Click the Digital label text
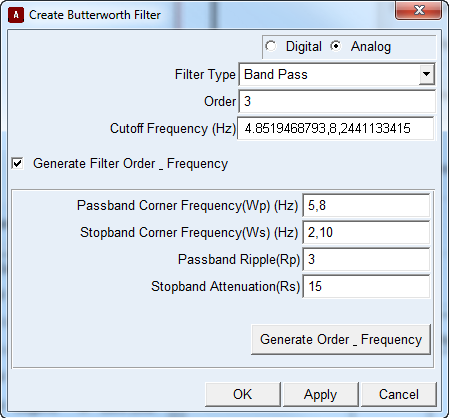The height and width of the screenshot is (418, 449). coord(304,46)
